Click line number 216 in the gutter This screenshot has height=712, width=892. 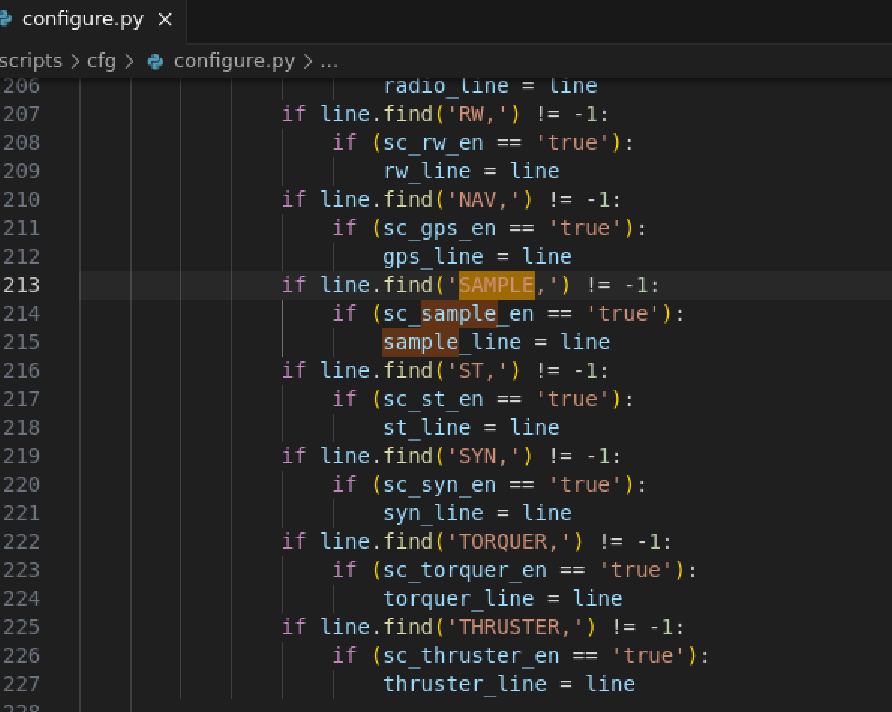click(x=21, y=371)
